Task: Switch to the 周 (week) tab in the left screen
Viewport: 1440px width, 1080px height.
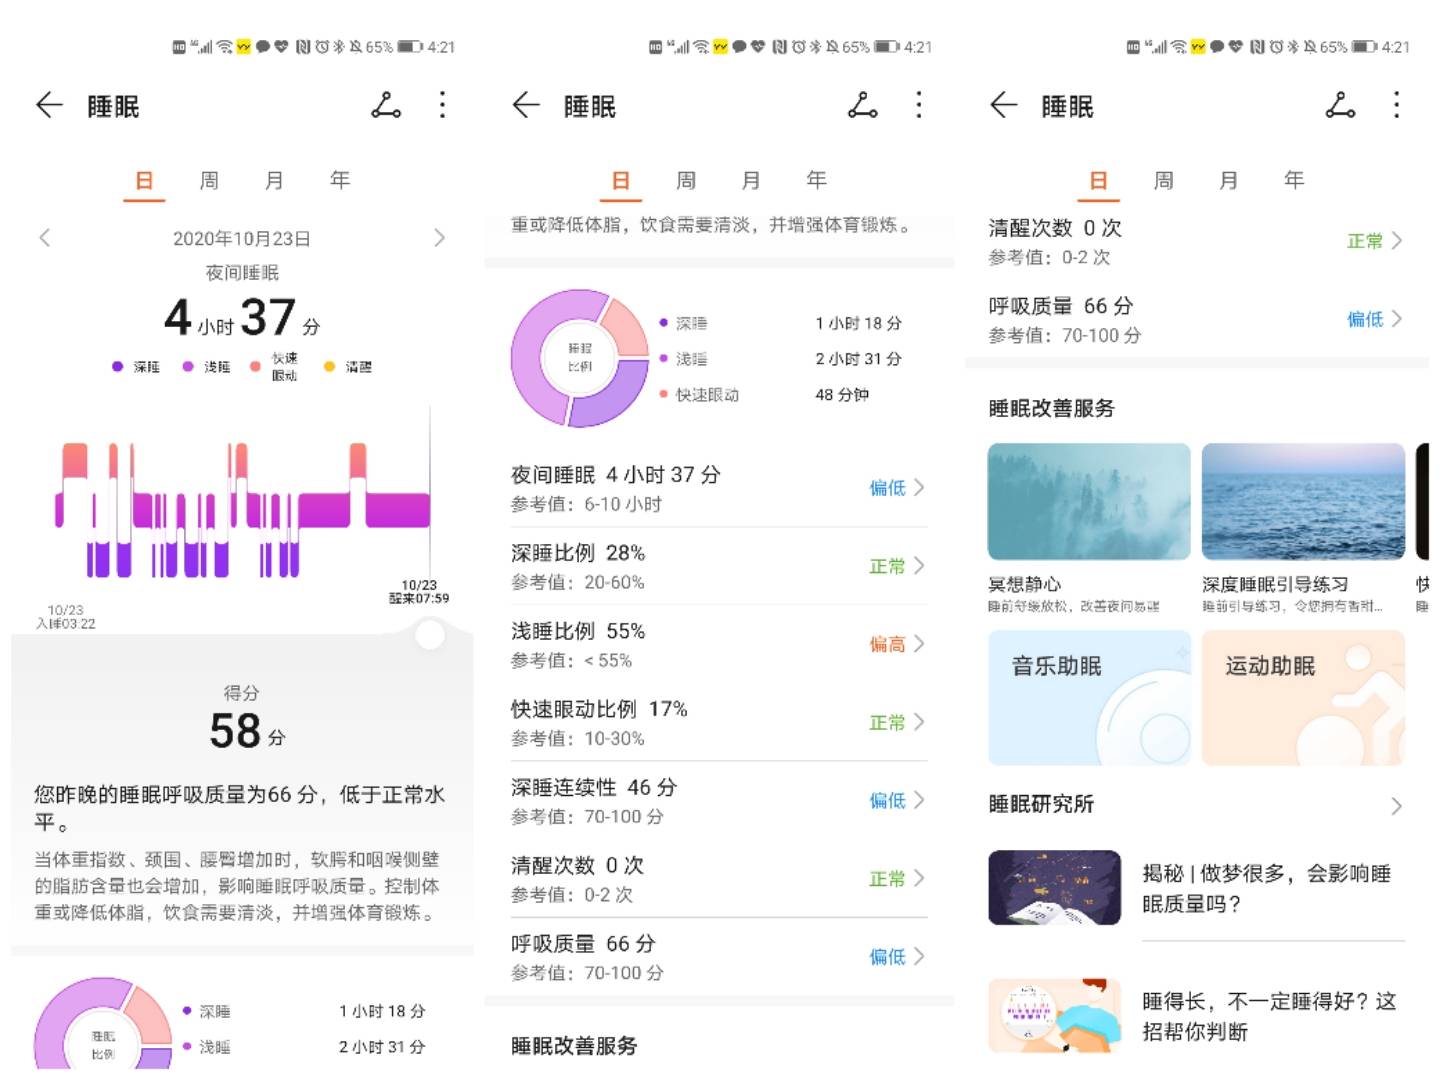Action: (209, 180)
